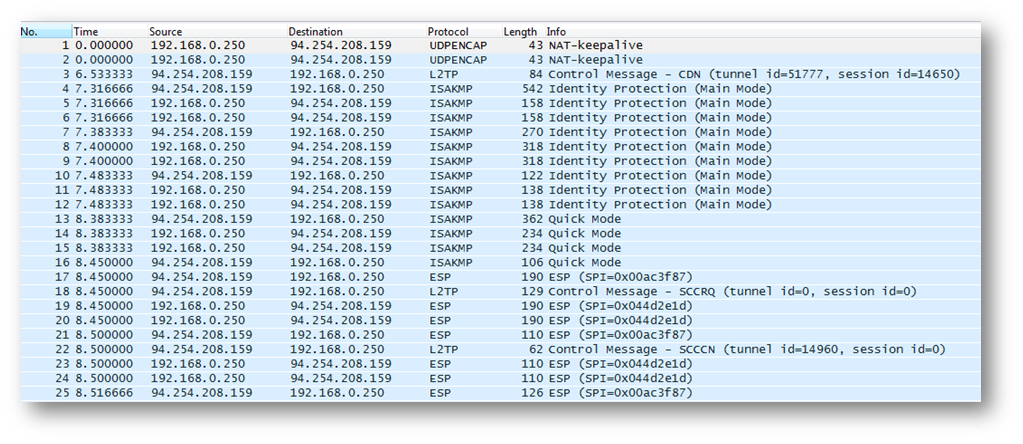
Task: Select packet 13 Quick Mode length 362
Action: coord(500,219)
